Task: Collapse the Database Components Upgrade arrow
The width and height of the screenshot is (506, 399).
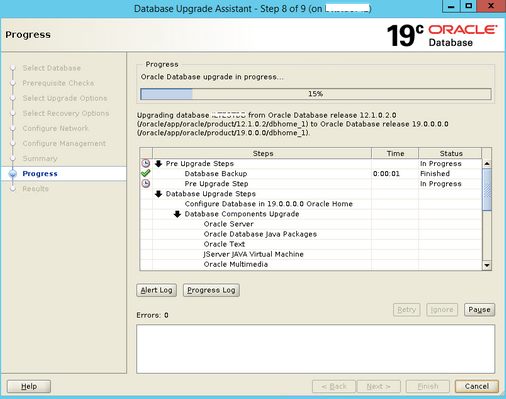Action: 177,214
